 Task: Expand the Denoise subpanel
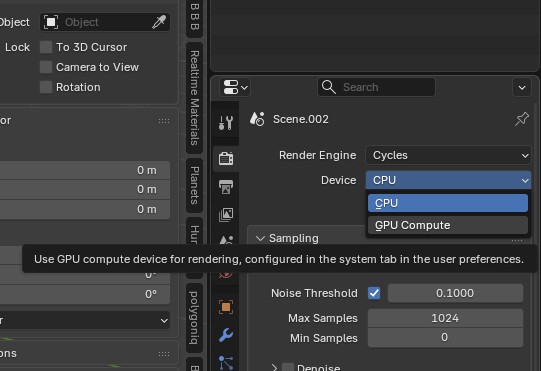pos(274,367)
